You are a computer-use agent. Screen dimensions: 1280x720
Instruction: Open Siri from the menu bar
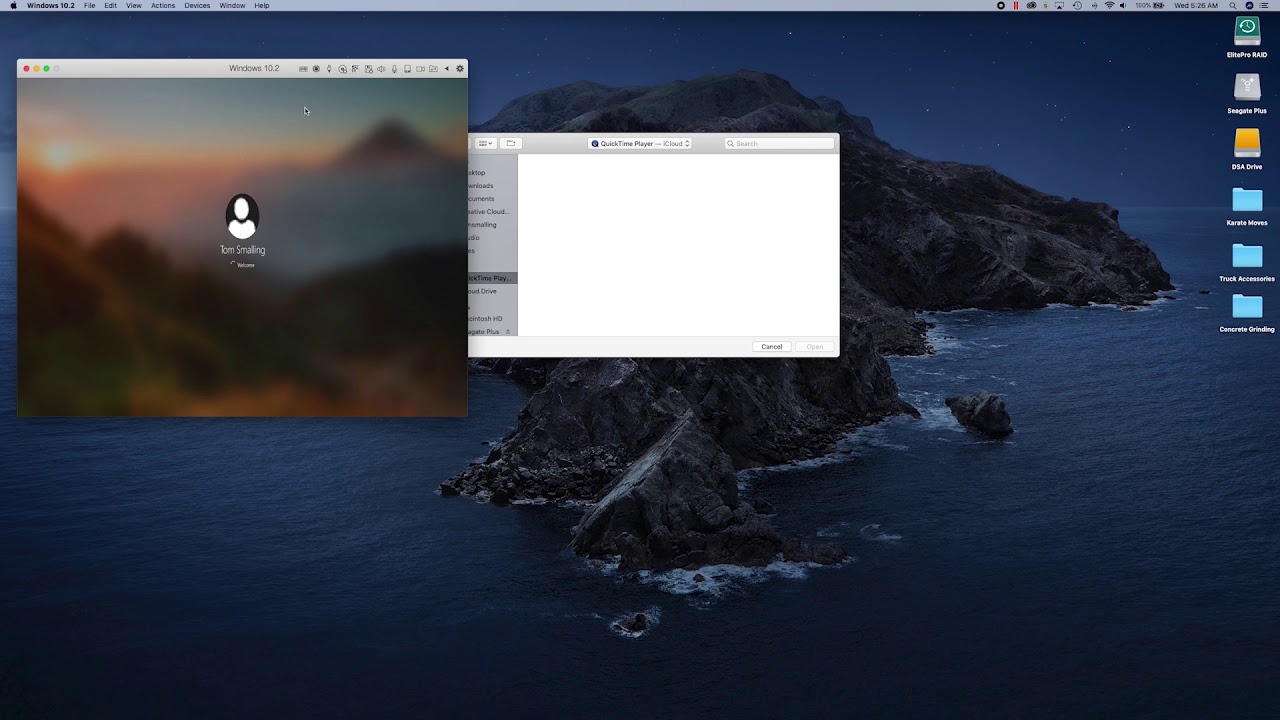[1249, 6]
